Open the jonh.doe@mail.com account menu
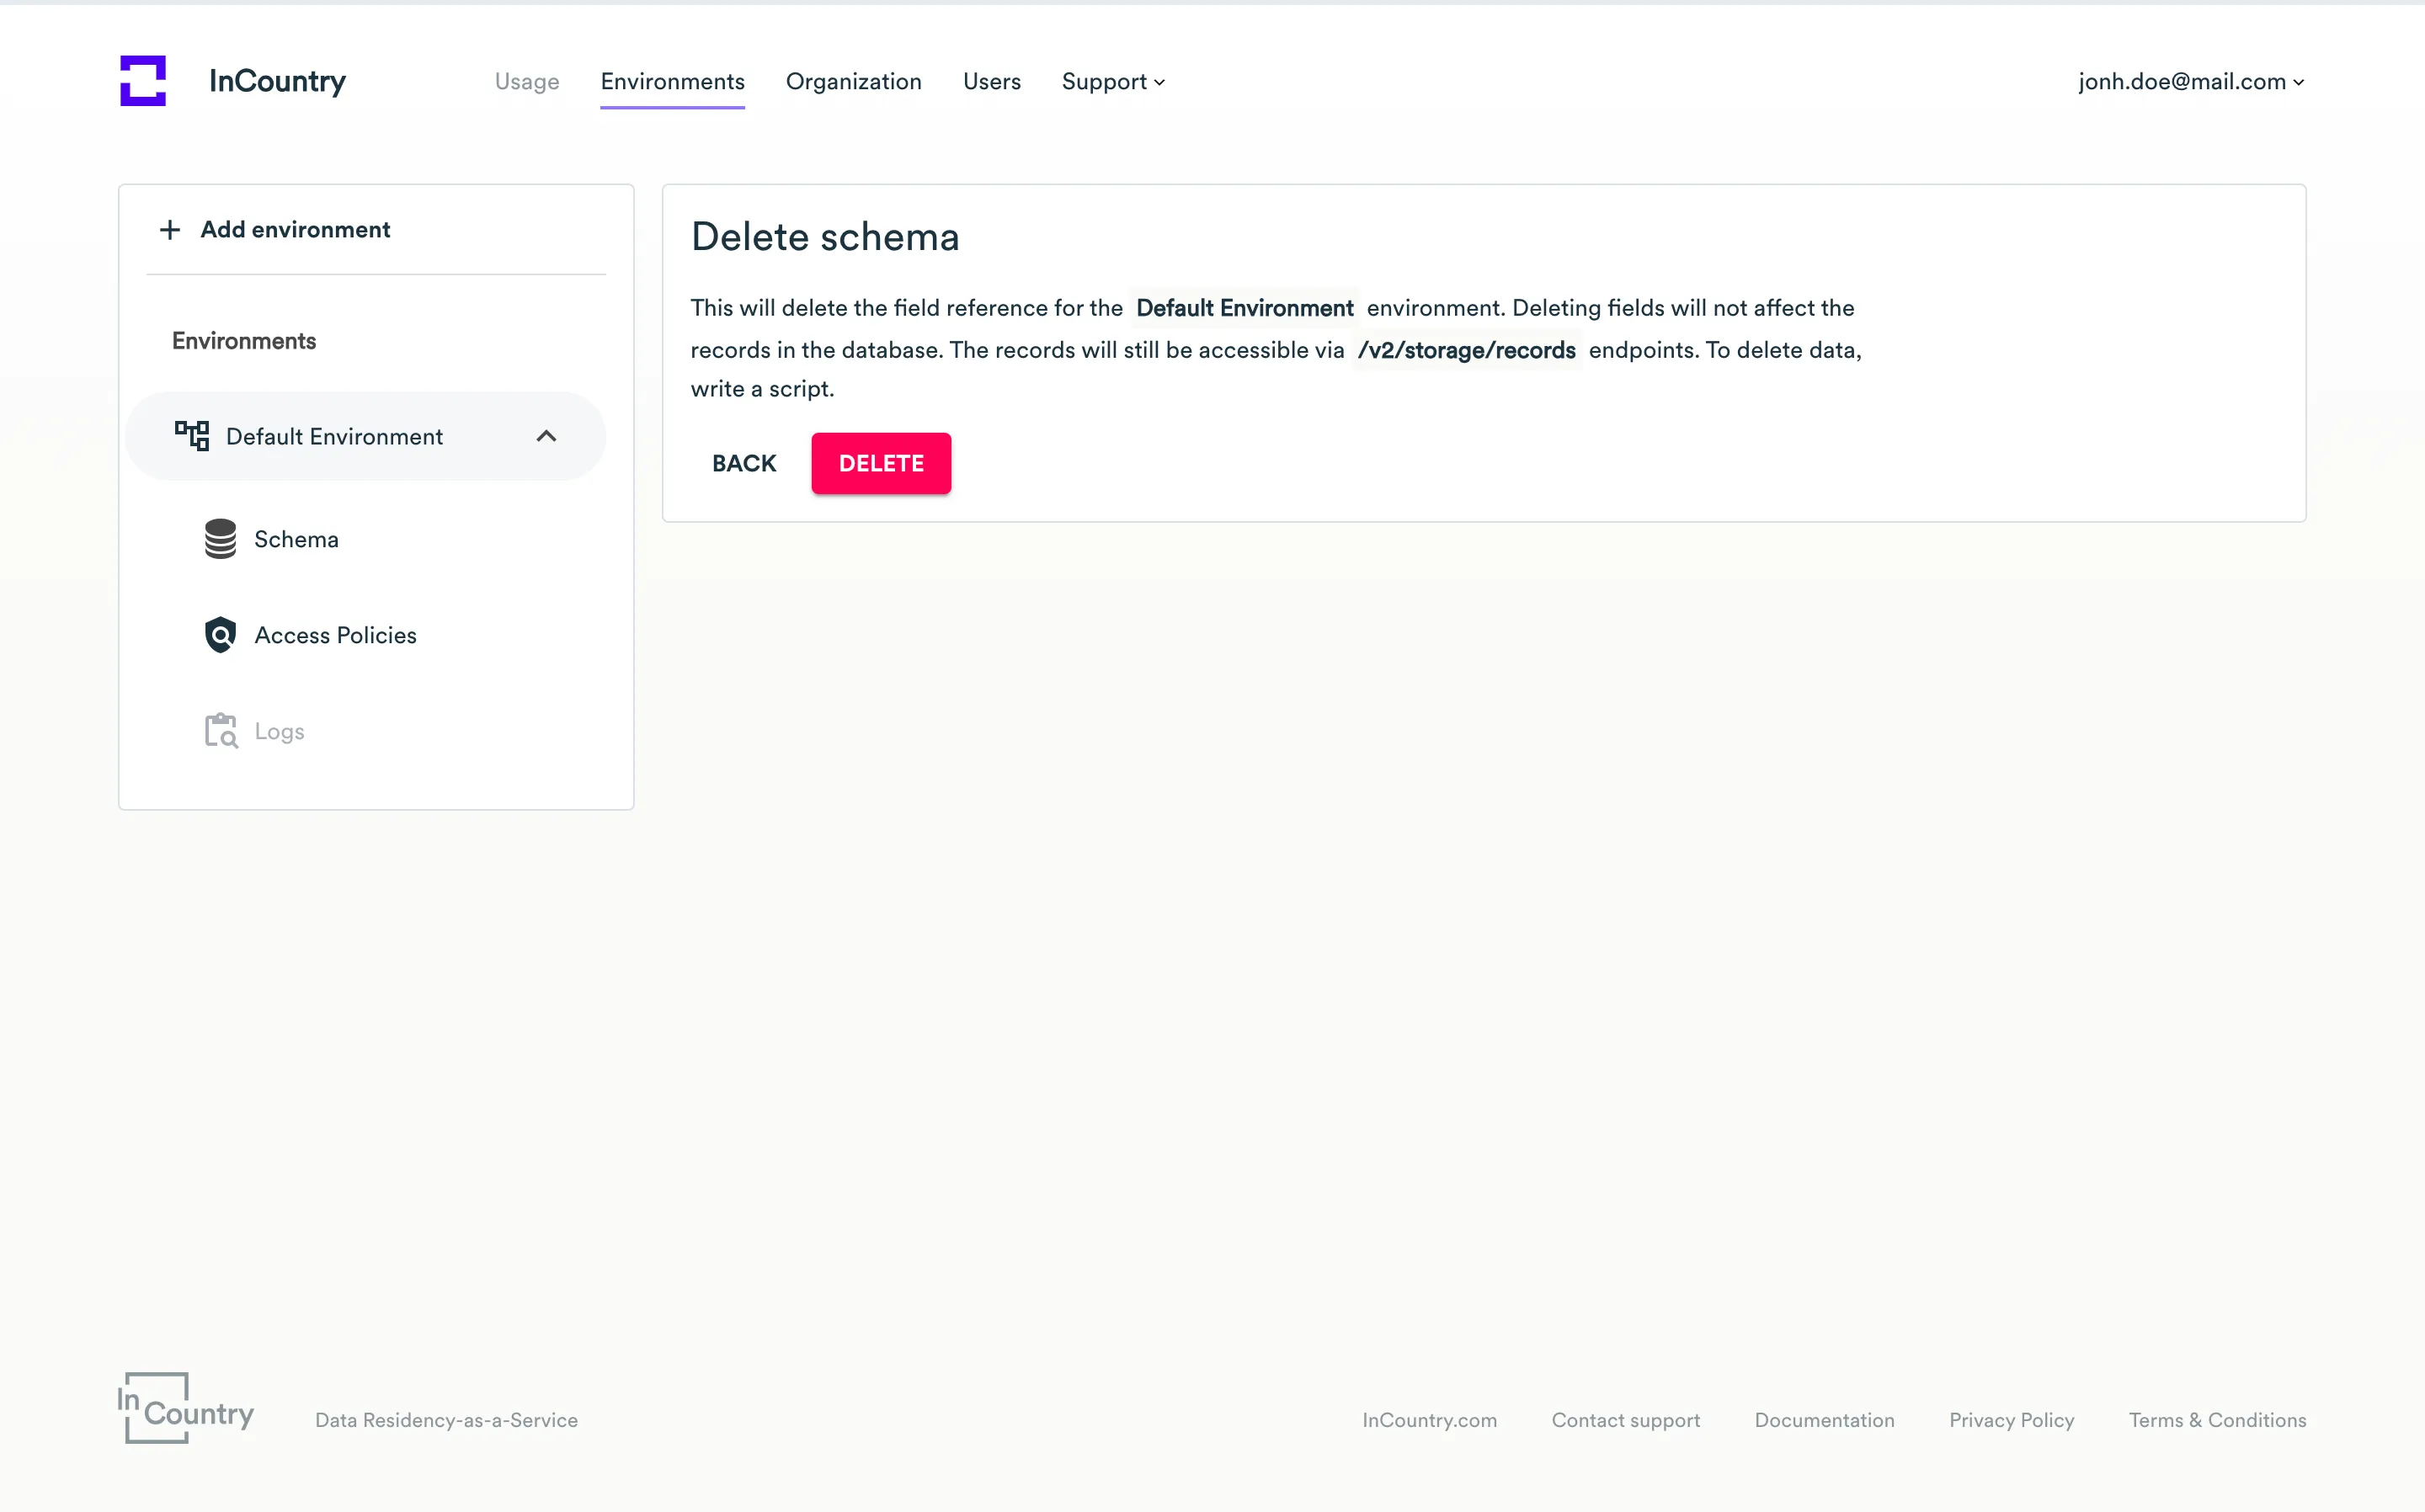This screenshot has height=1512, width=2425. coord(2190,82)
